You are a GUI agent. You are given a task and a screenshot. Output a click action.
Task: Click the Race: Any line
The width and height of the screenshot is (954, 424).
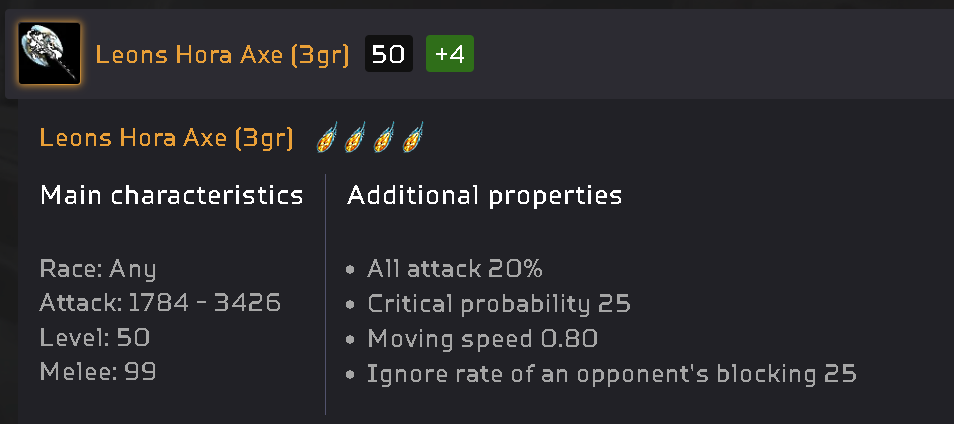click(x=98, y=269)
